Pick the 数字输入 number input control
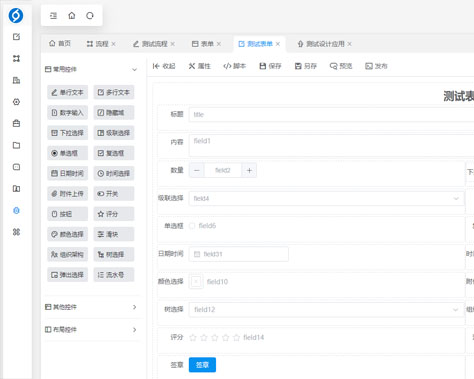 [68, 113]
